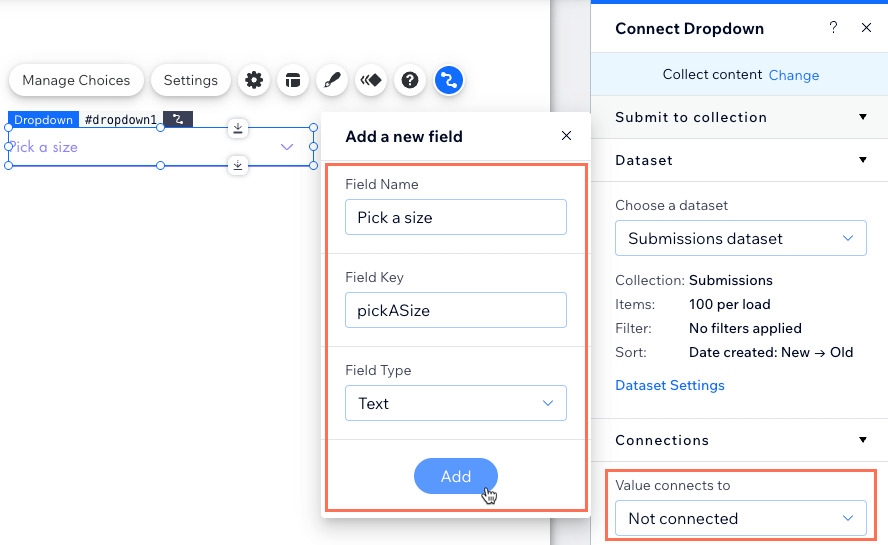
Task: Close the Connect Dropdown panel
Action: (866, 27)
